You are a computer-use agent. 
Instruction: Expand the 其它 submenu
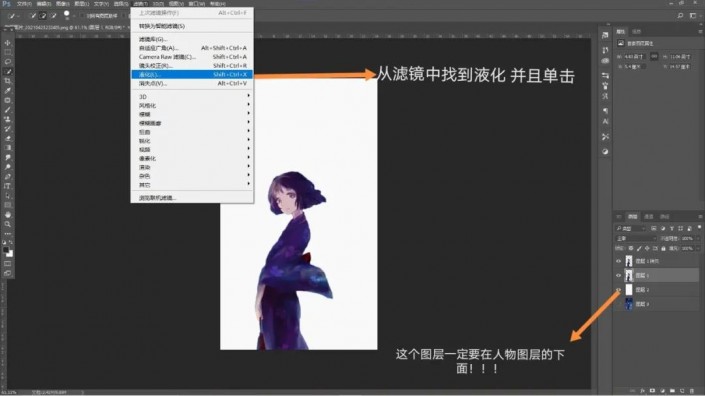click(192, 185)
